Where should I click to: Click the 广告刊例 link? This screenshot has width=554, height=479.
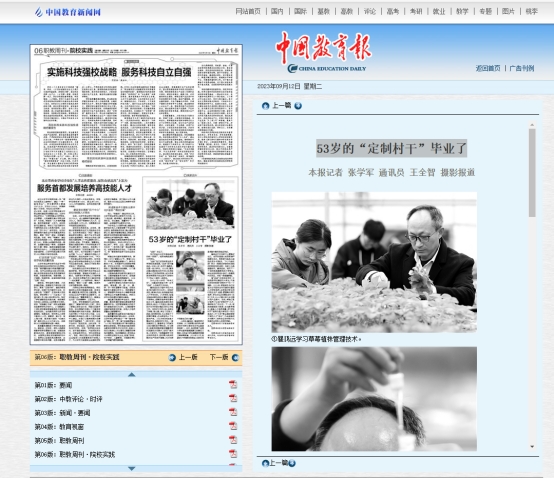tap(521, 68)
